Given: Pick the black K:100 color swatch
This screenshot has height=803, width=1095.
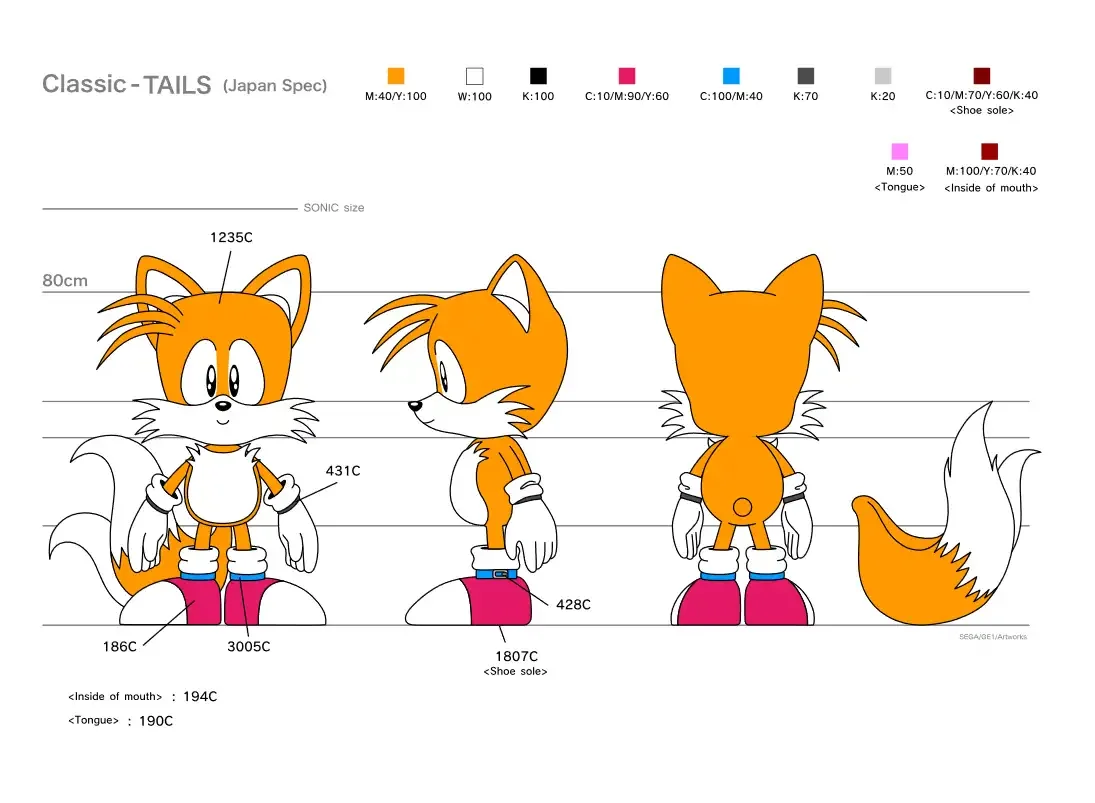Looking at the screenshot, I should (x=538, y=76).
